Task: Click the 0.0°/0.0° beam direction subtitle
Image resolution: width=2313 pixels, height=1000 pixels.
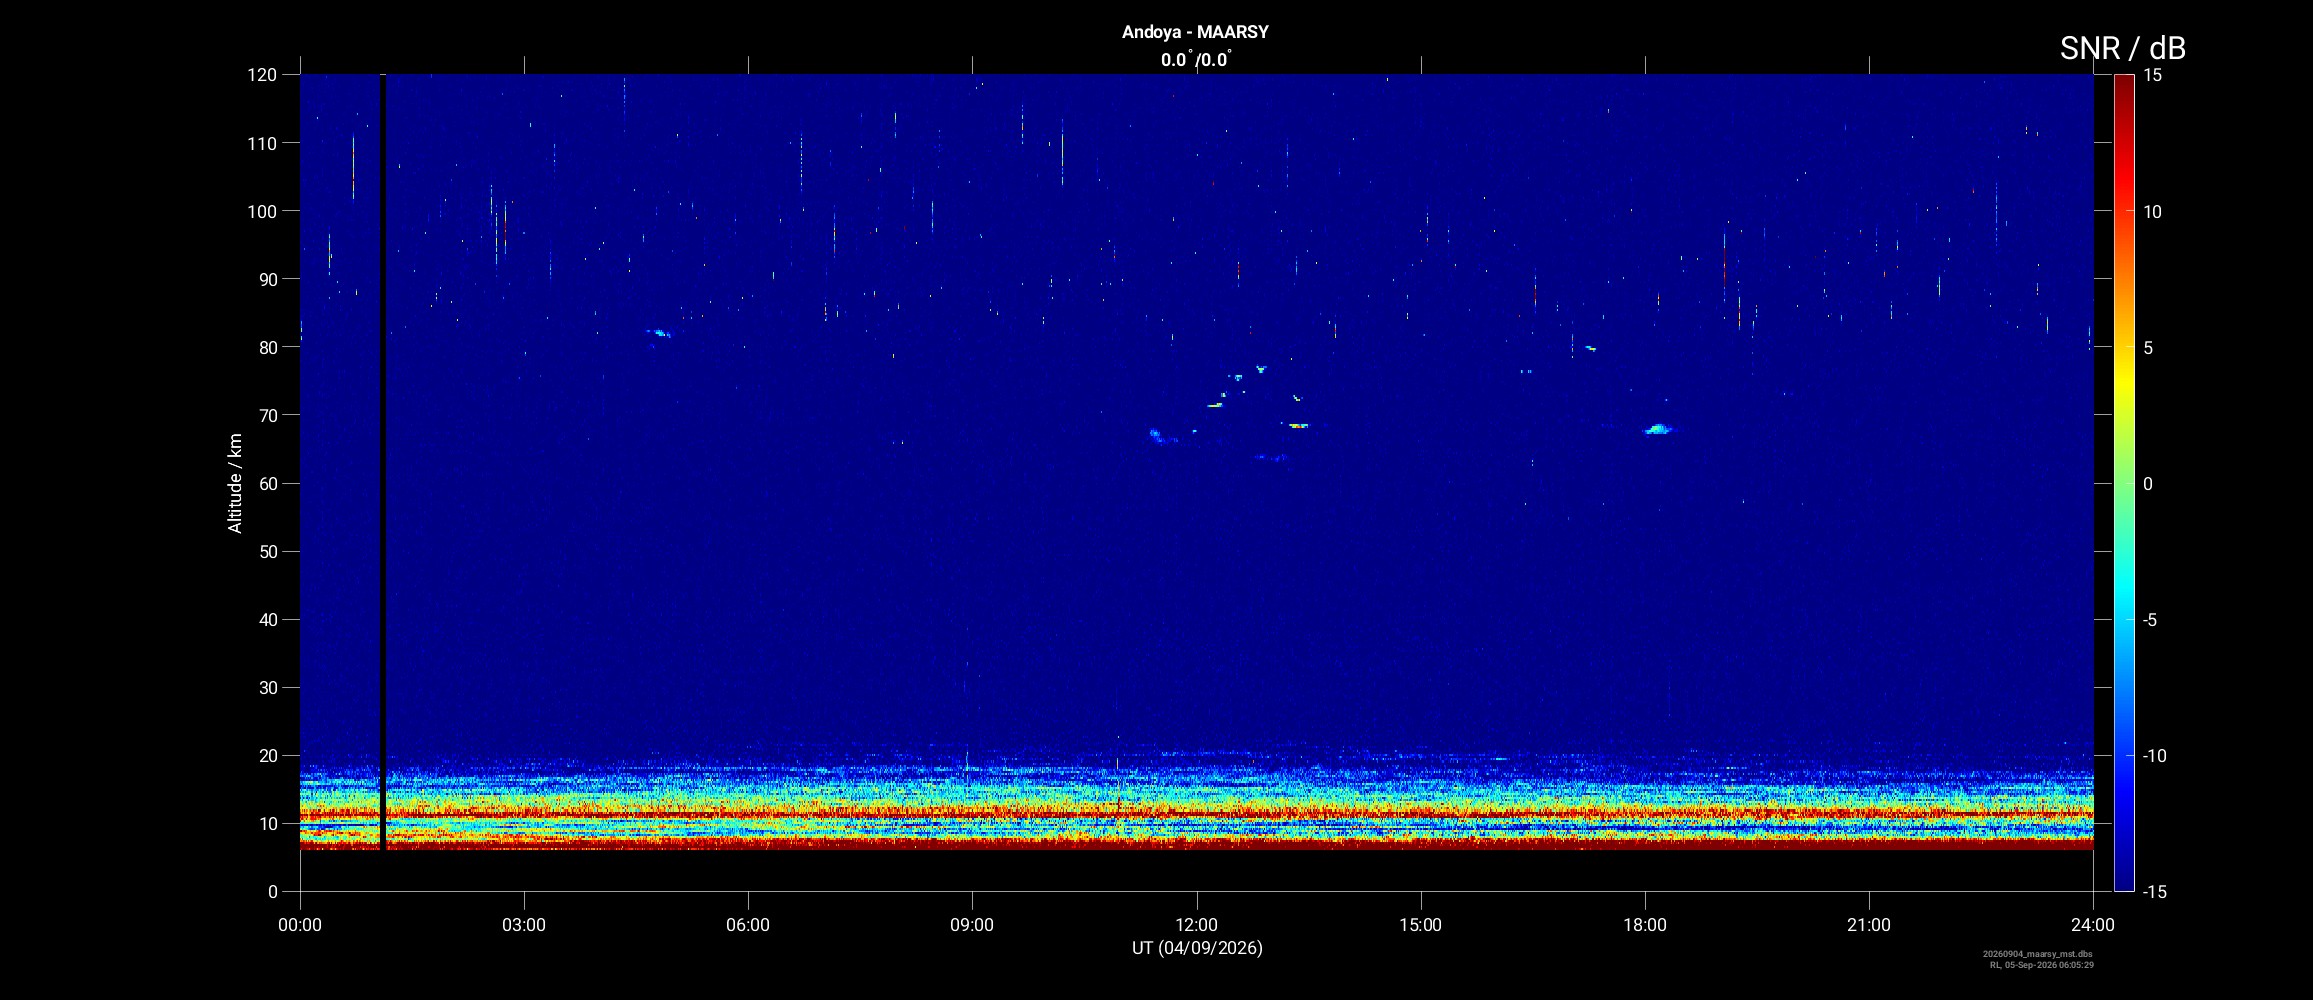Action: pyautogui.click(x=1196, y=60)
